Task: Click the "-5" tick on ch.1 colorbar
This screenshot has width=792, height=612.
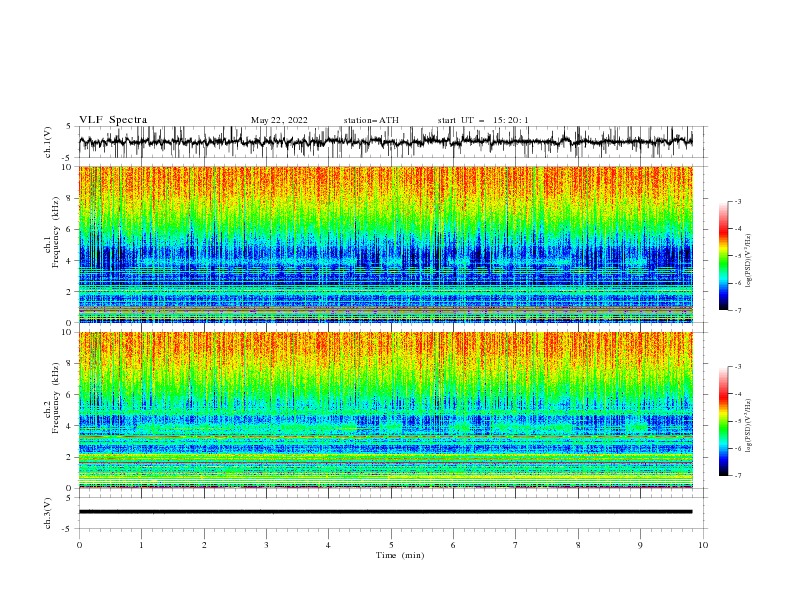Action: point(738,256)
